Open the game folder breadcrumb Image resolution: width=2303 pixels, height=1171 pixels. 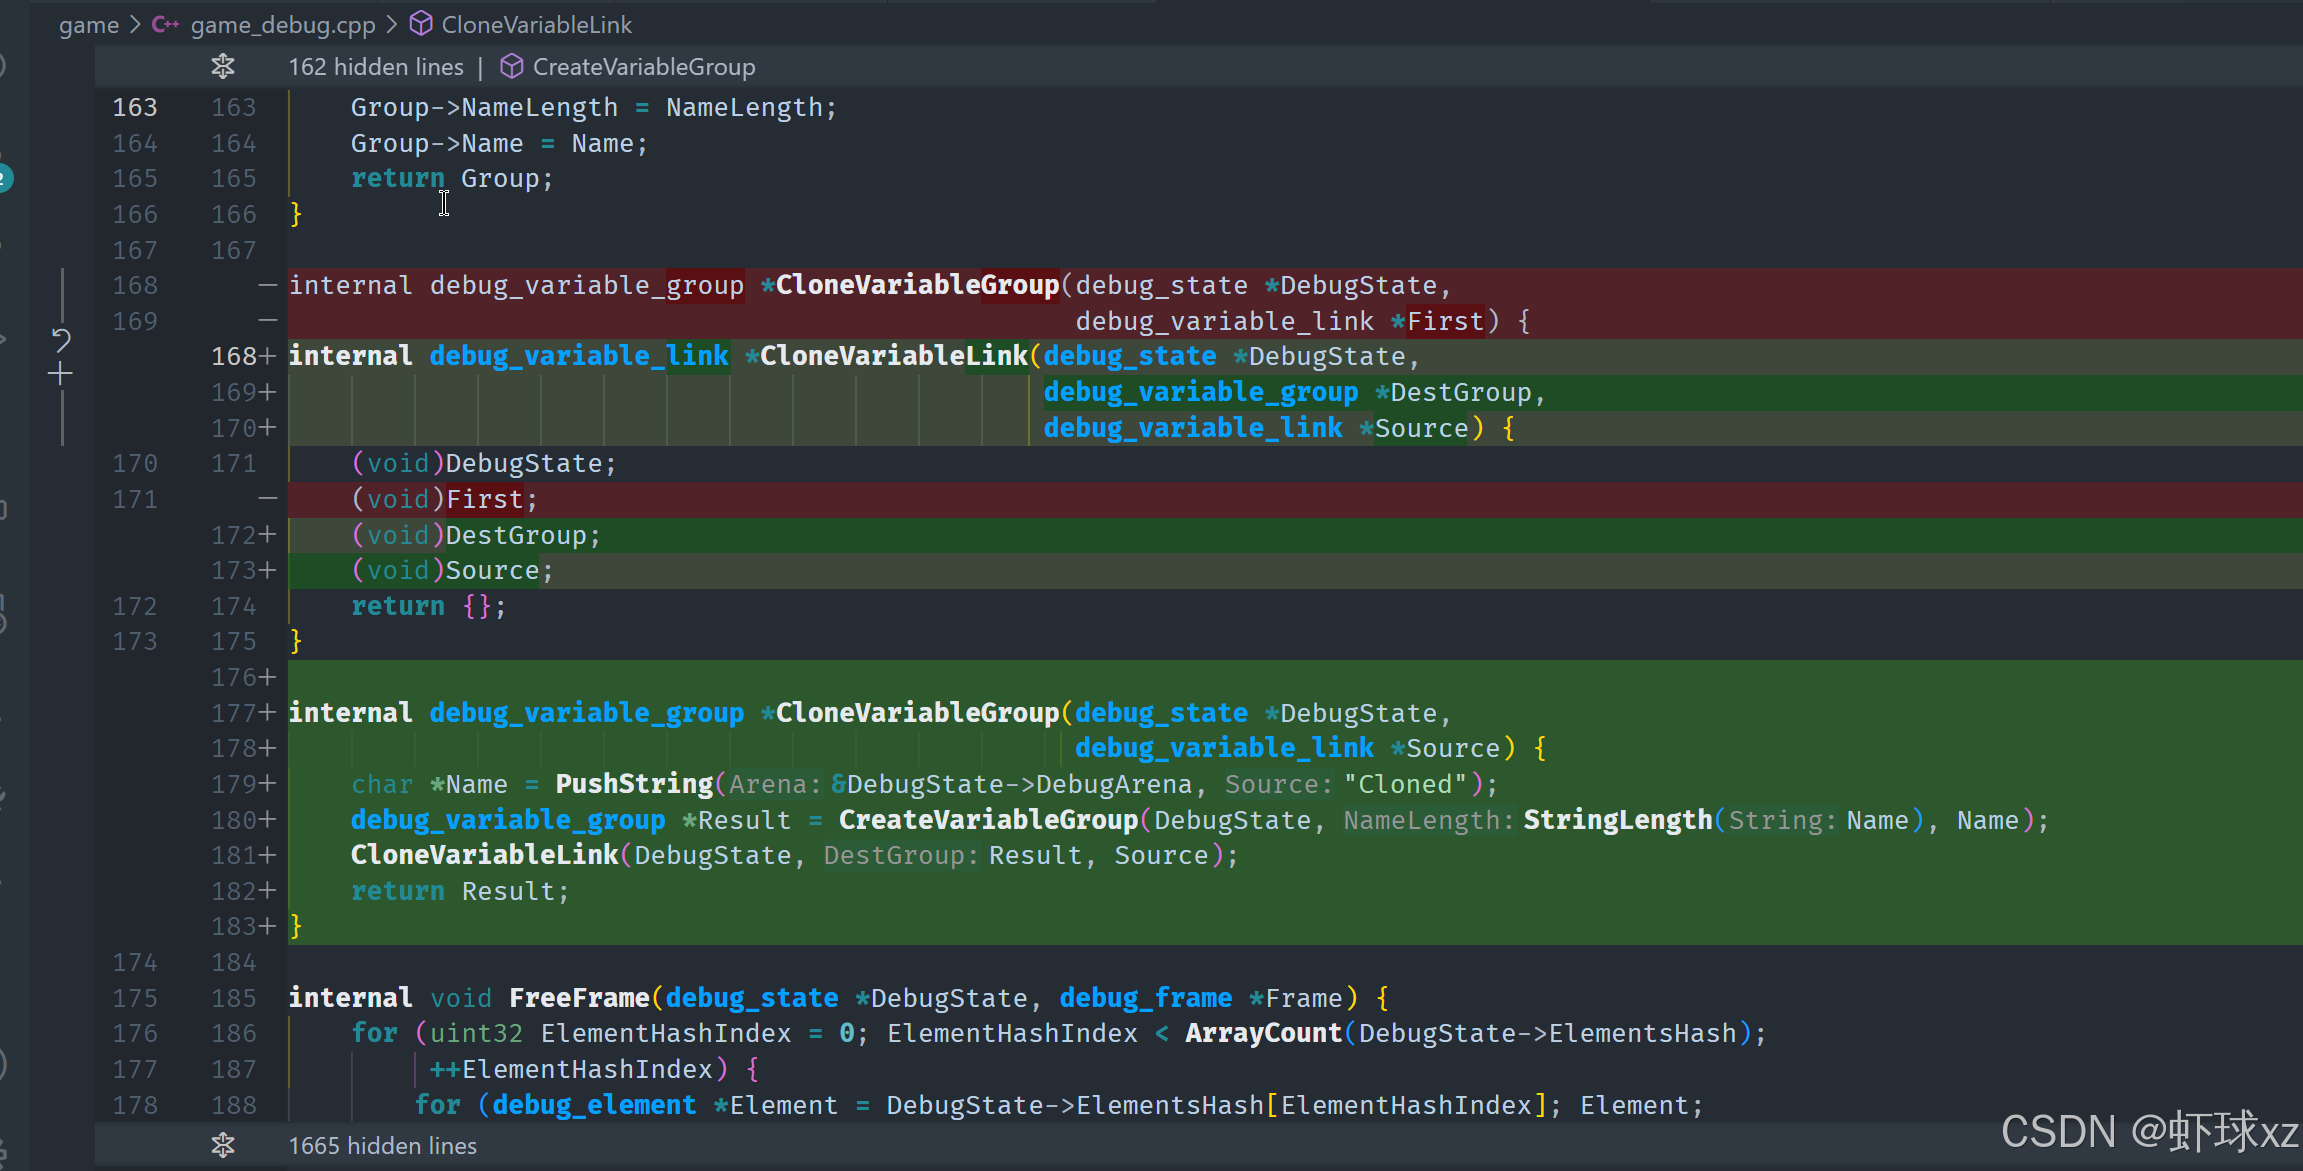88,24
